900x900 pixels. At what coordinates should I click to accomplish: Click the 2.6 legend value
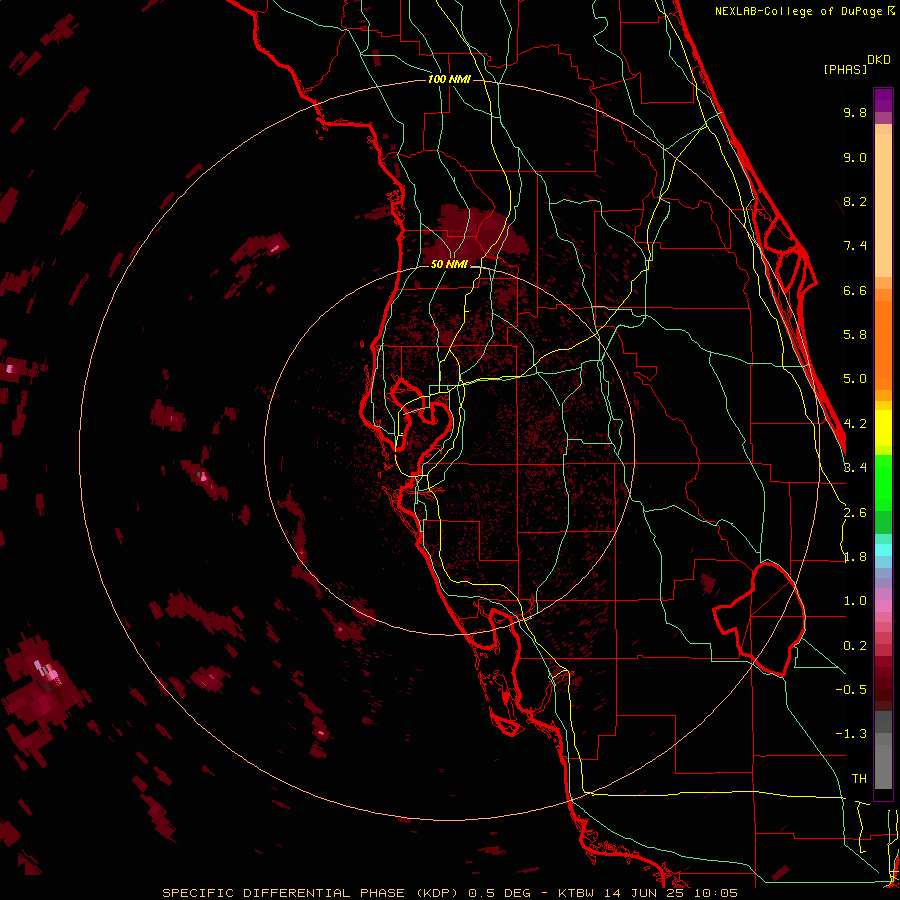pos(855,513)
